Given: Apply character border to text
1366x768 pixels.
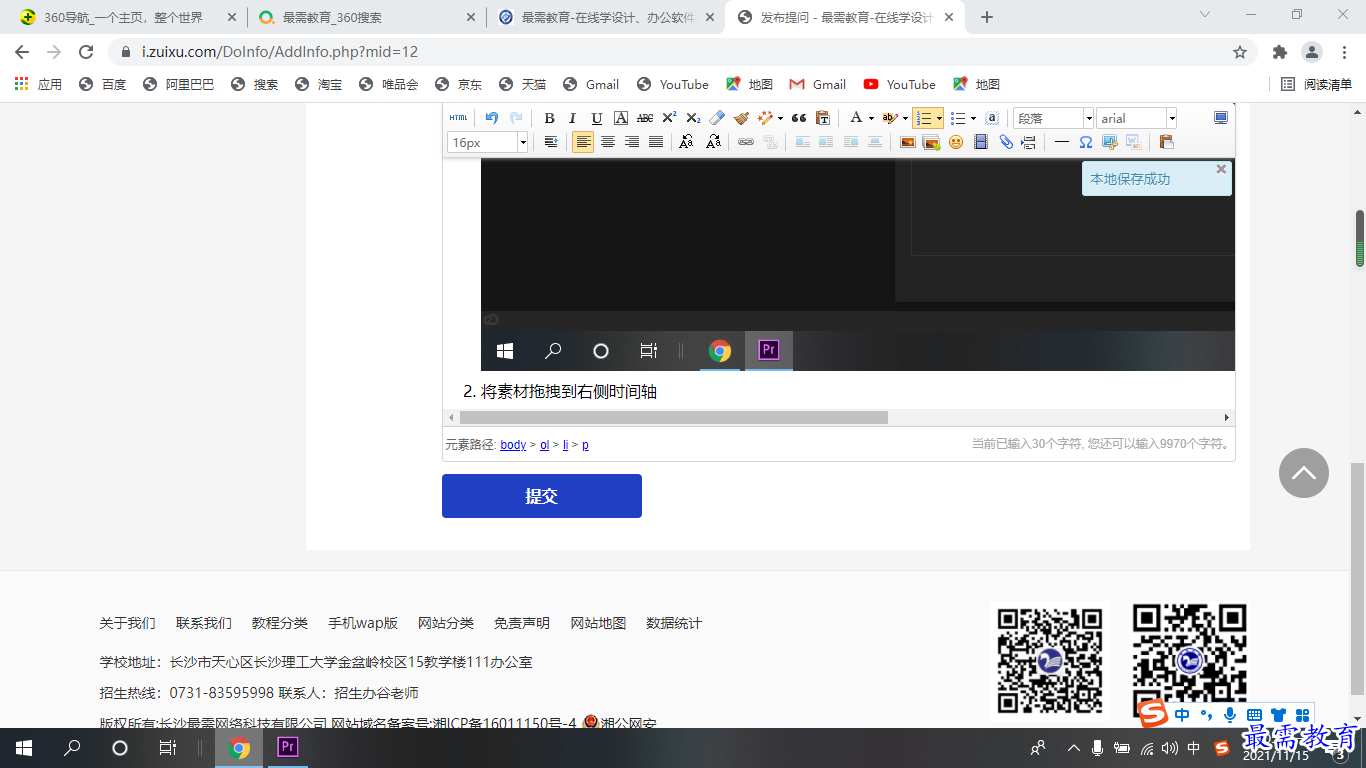Looking at the screenshot, I should 621,118.
